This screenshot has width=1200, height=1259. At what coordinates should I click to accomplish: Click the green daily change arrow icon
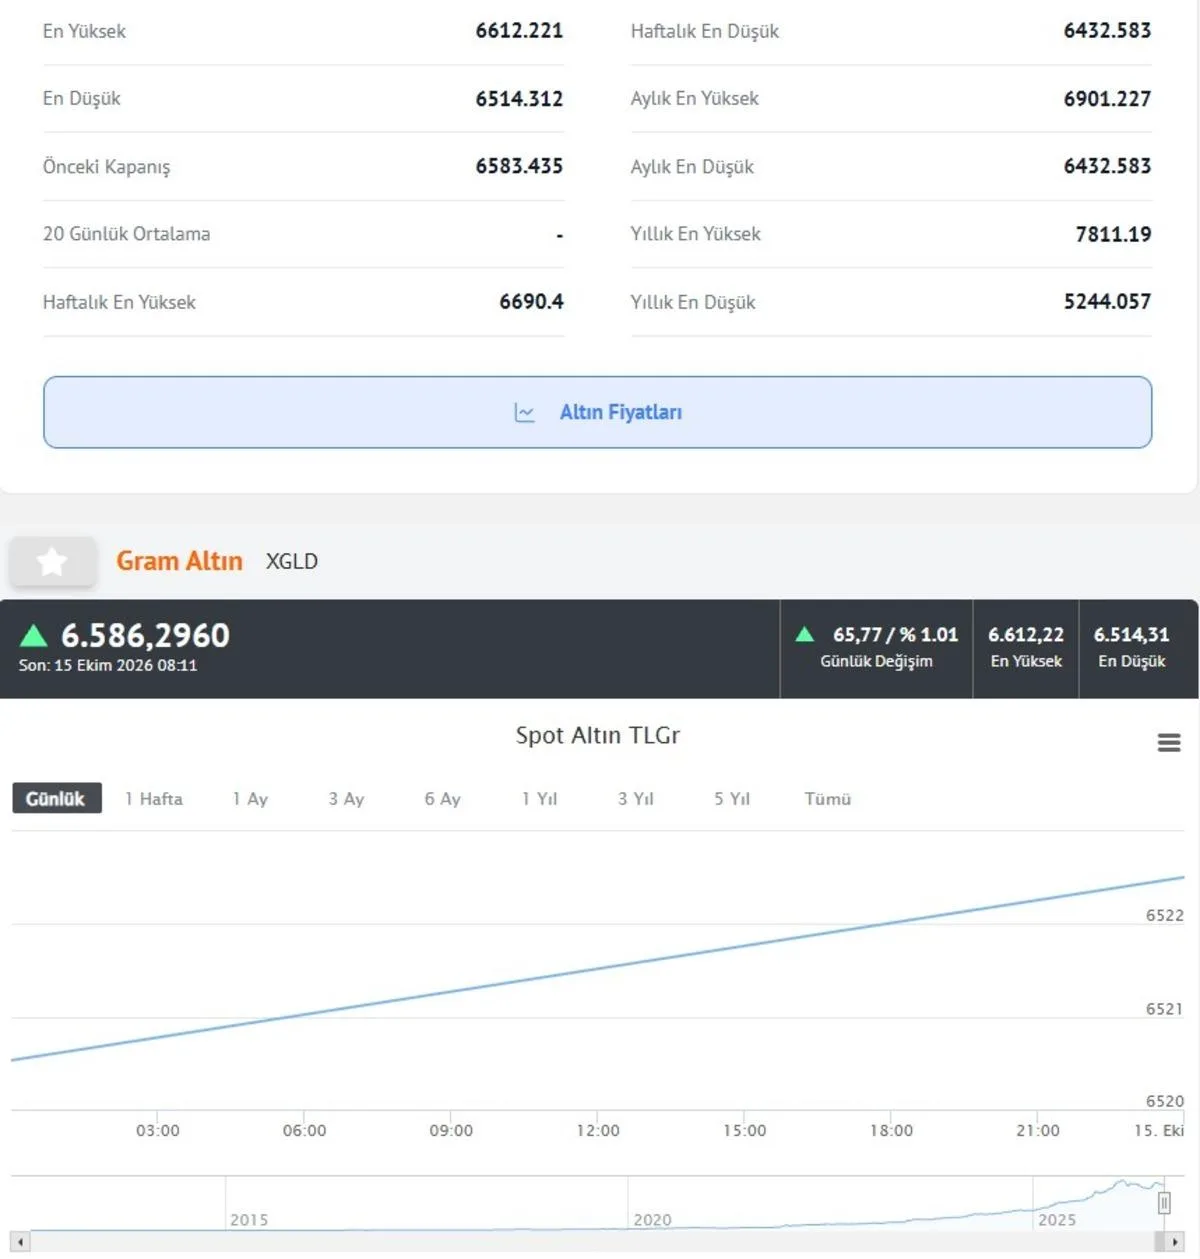(805, 634)
